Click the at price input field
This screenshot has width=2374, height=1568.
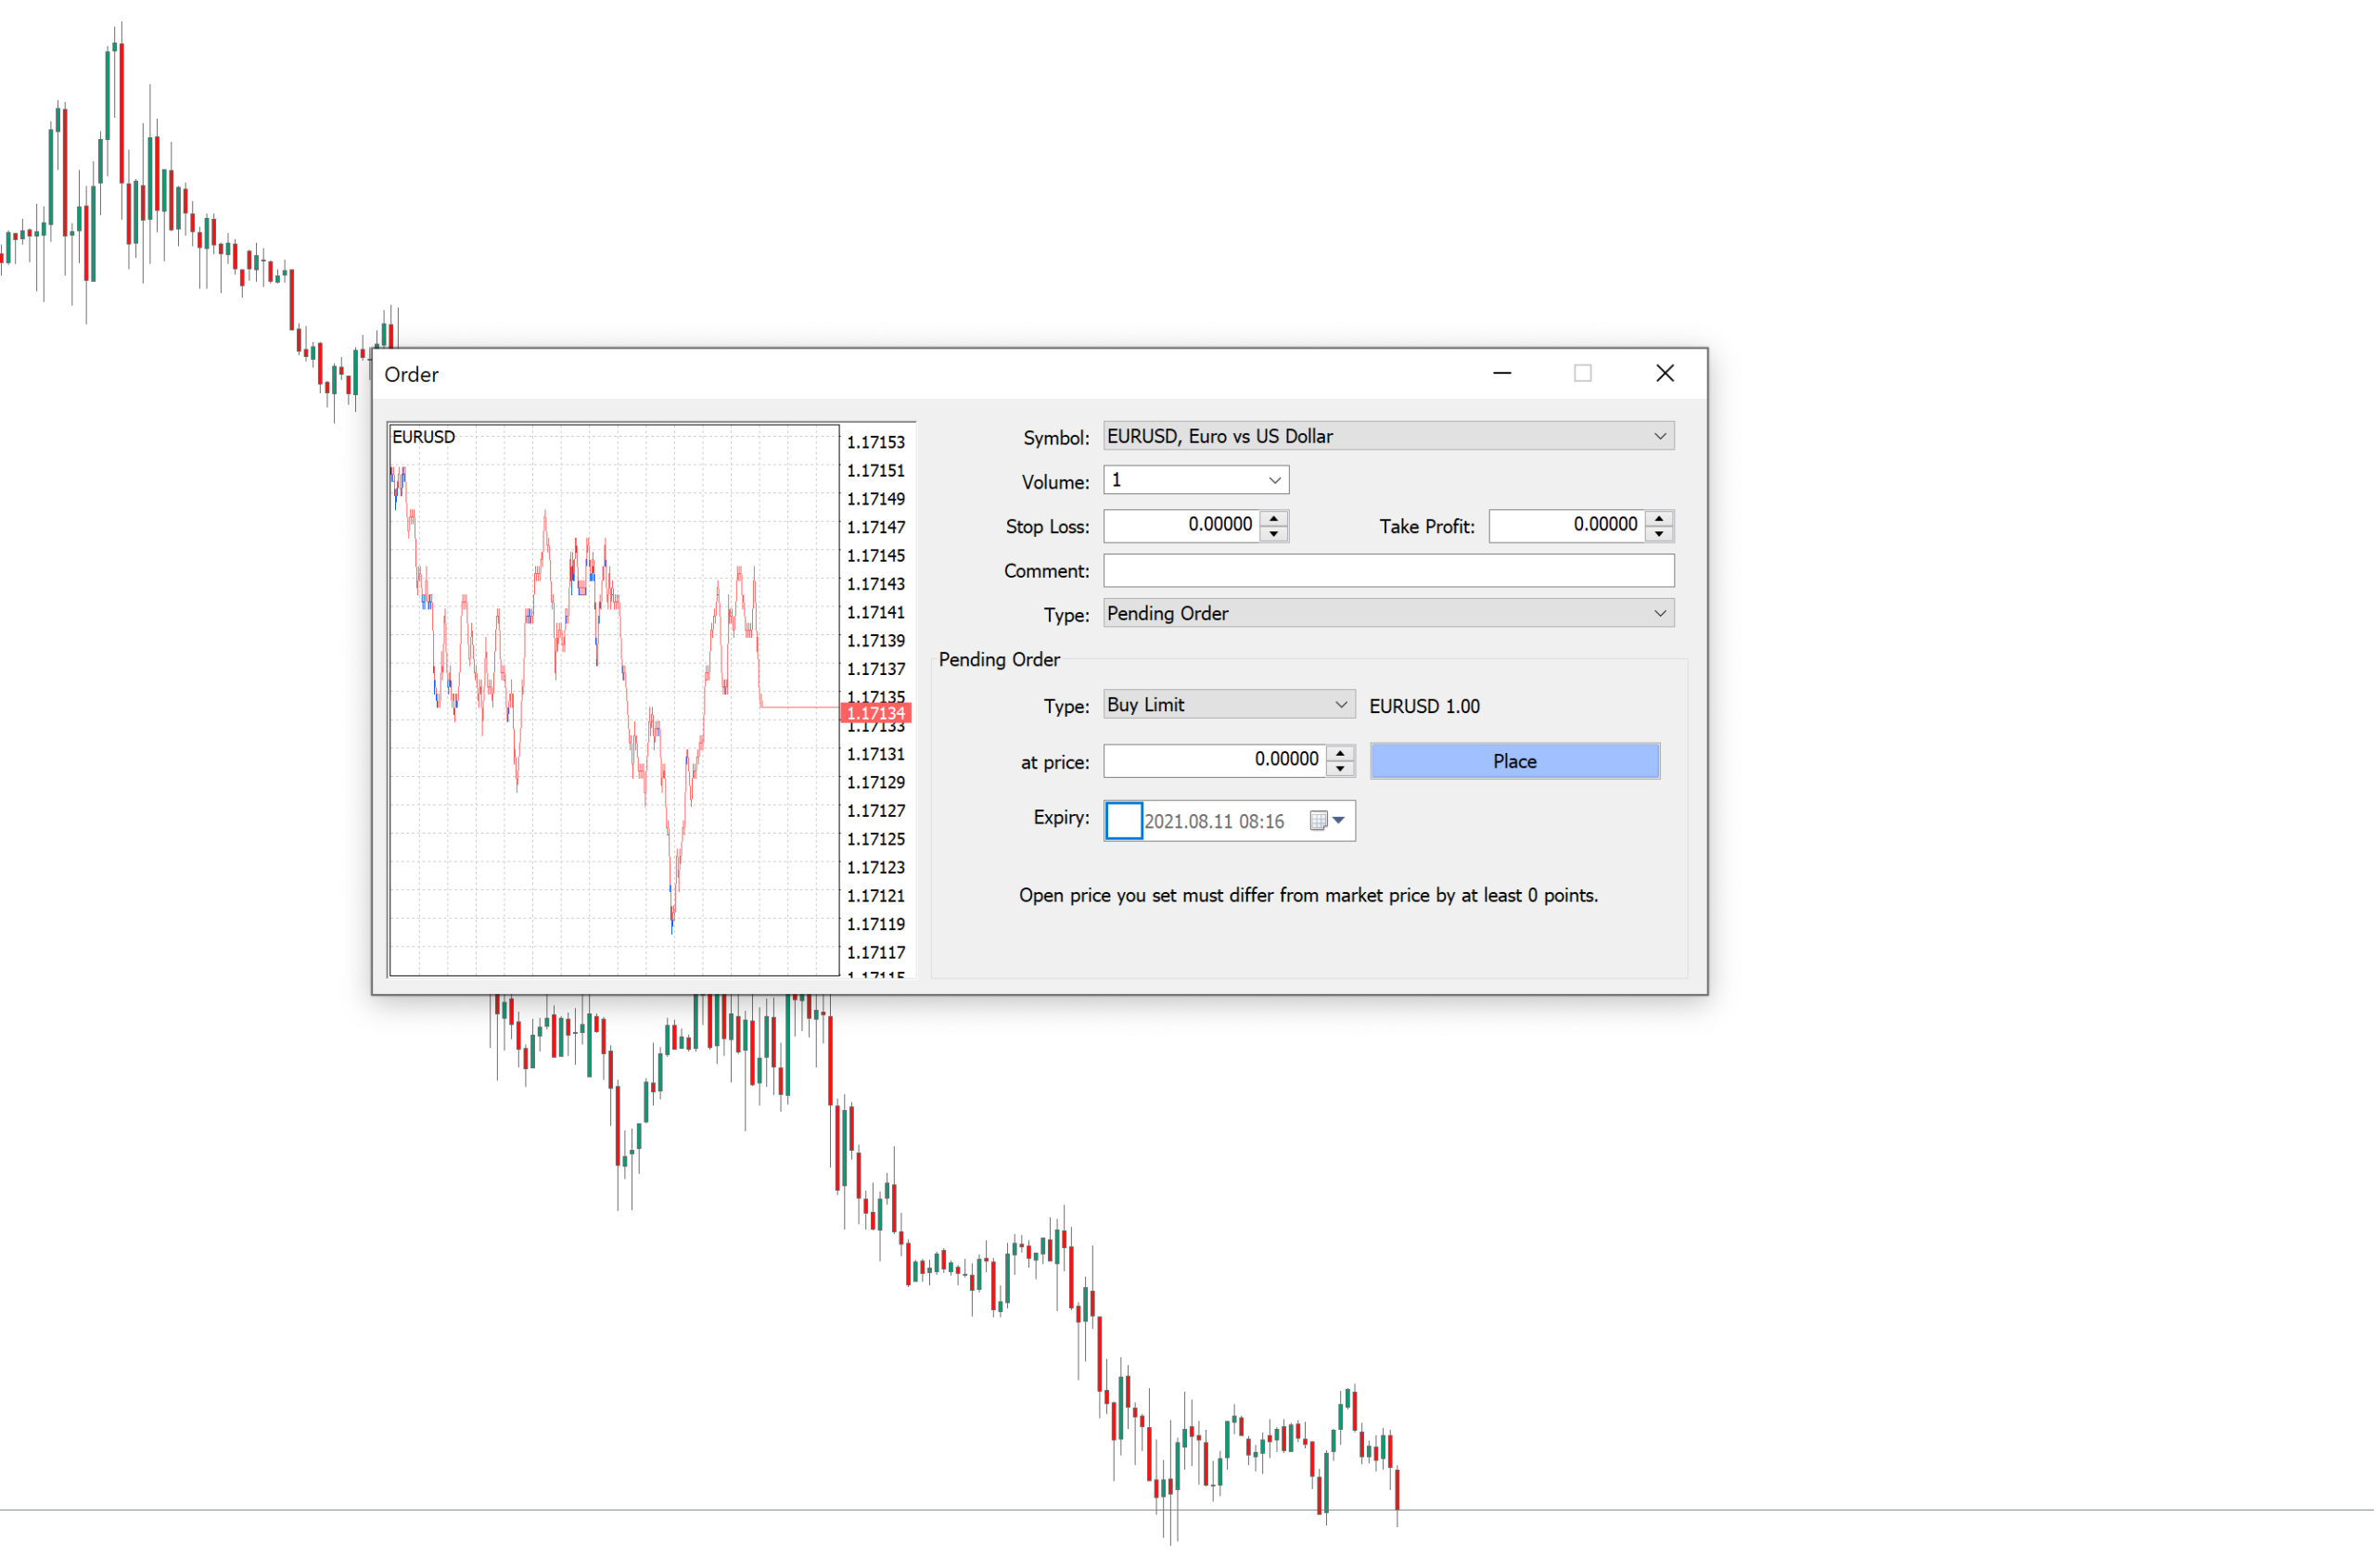[1215, 760]
